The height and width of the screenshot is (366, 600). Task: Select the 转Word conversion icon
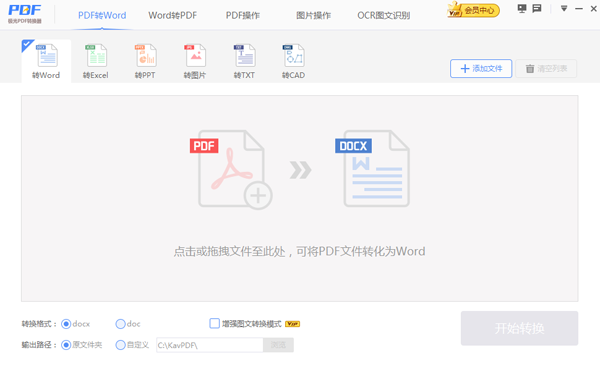(x=46, y=61)
